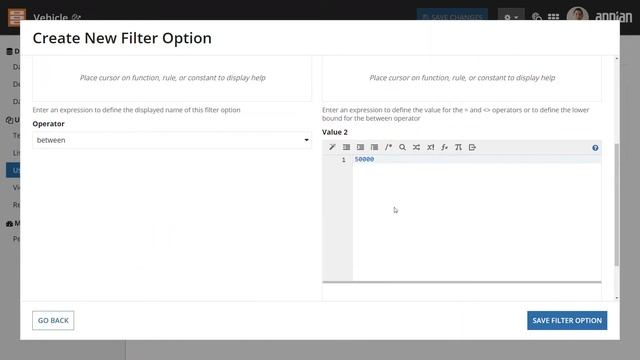This screenshot has width=640, height=360.
Task: Click the right help panel placeholder text
Action: point(462,78)
